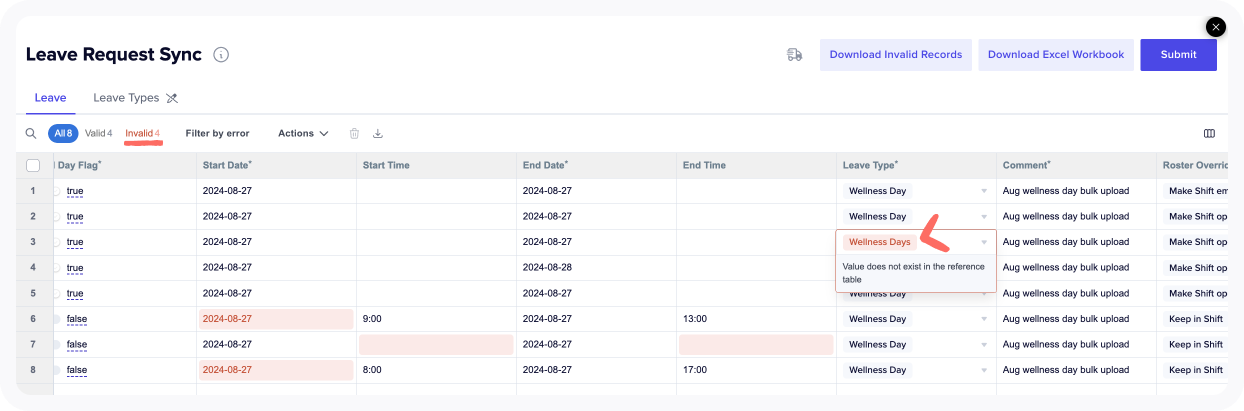Expand the Actions dropdown menu
The image size is (1244, 411).
(303, 133)
